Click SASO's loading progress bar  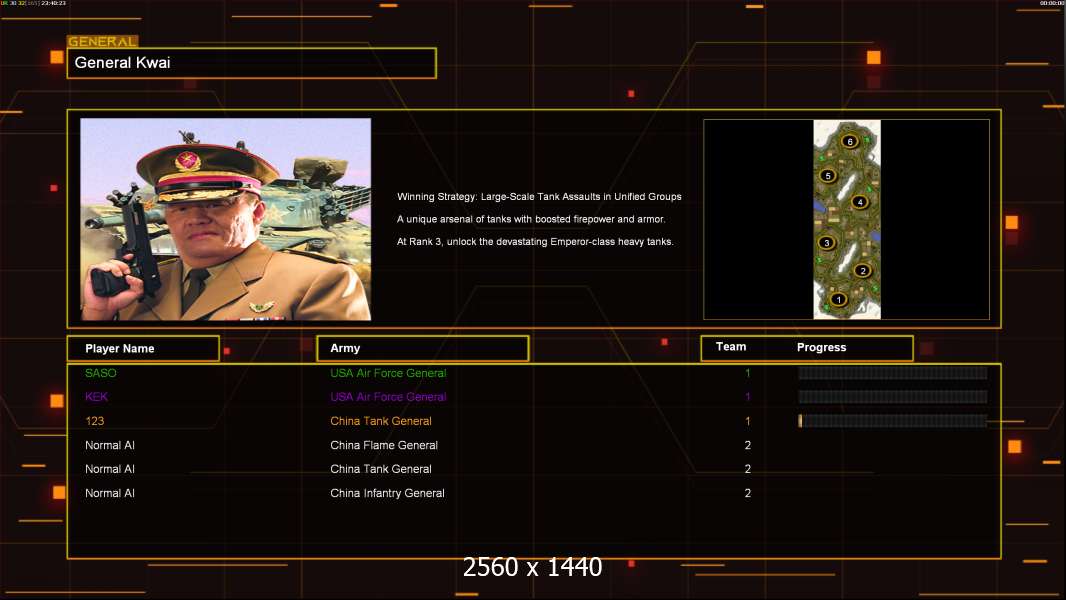tap(892, 373)
